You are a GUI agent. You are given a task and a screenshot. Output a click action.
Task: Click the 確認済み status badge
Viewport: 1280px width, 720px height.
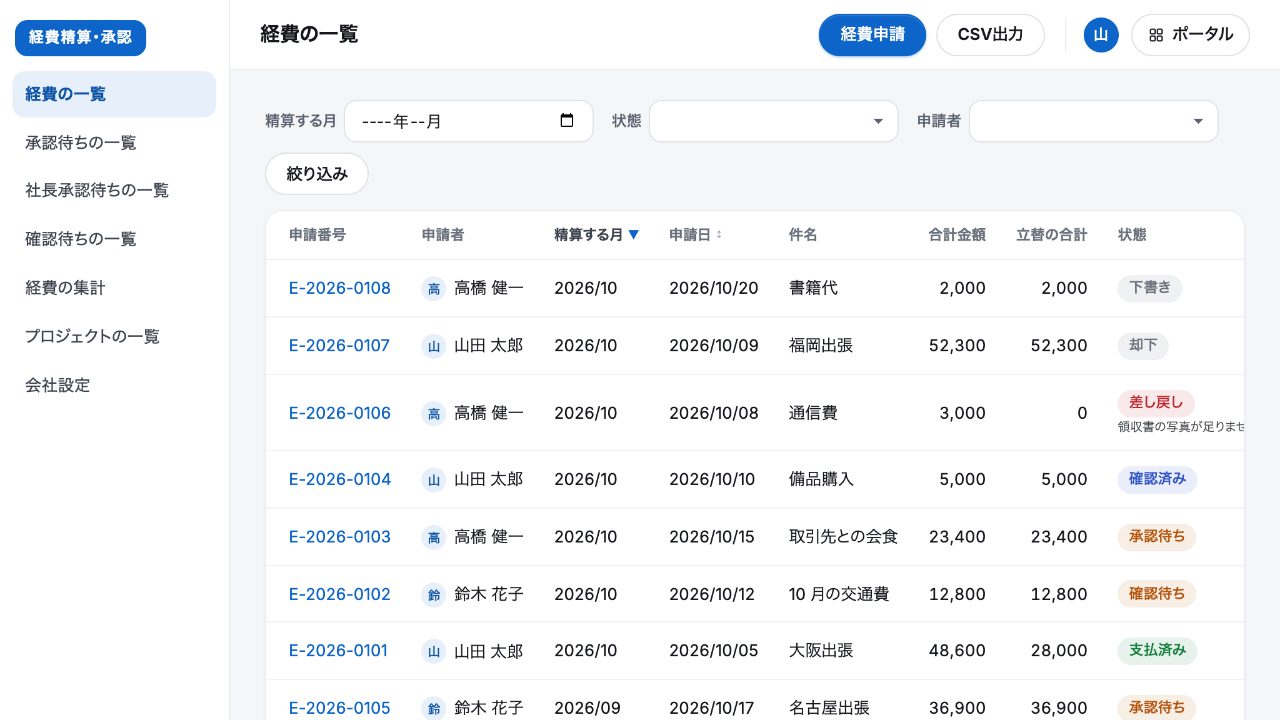pos(1157,480)
